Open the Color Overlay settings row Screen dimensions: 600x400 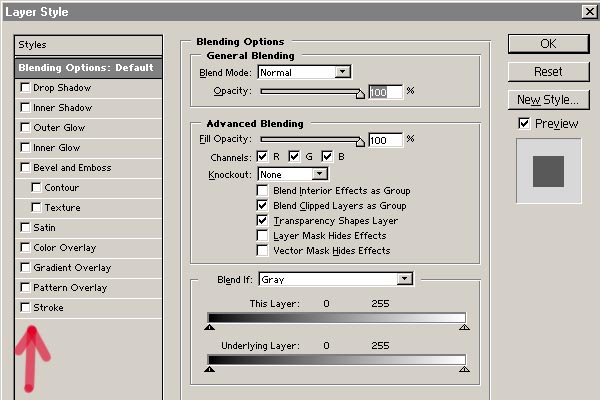[x=88, y=248]
